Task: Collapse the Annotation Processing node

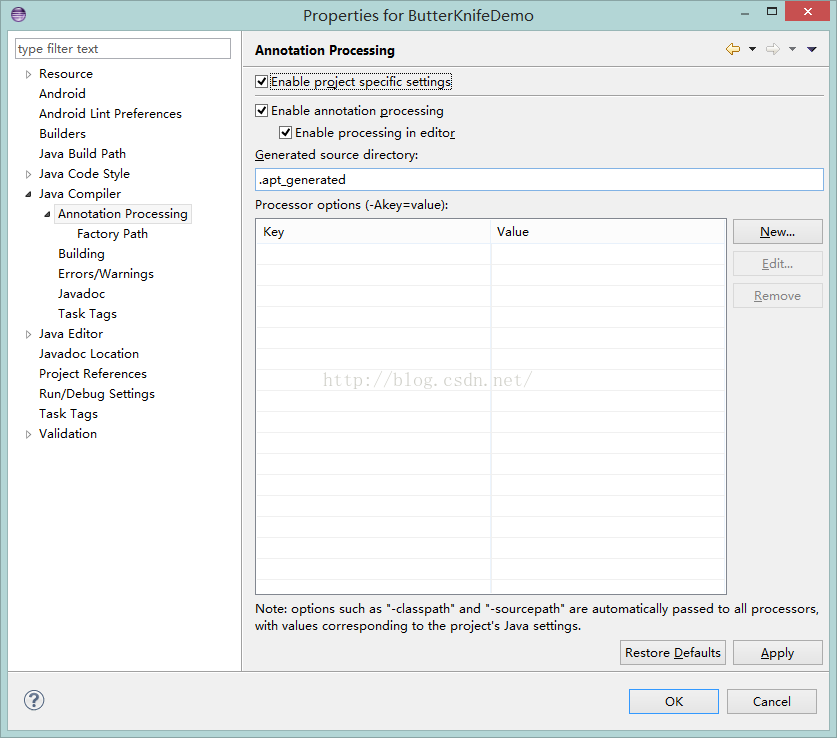Action: point(48,214)
